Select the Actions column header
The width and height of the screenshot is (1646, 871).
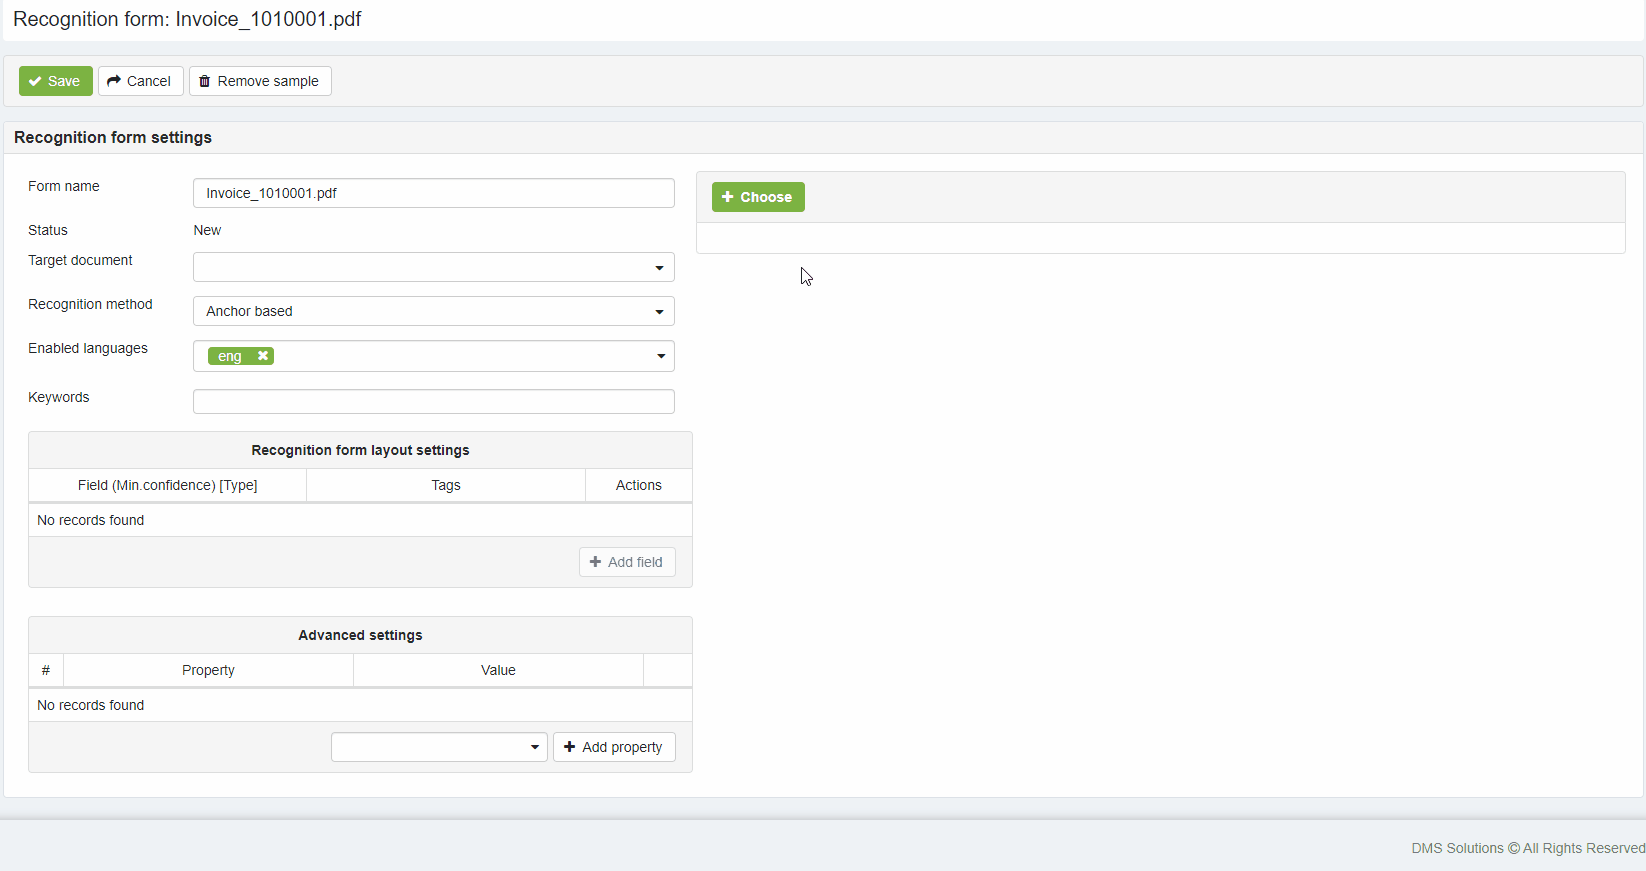click(638, 485)
